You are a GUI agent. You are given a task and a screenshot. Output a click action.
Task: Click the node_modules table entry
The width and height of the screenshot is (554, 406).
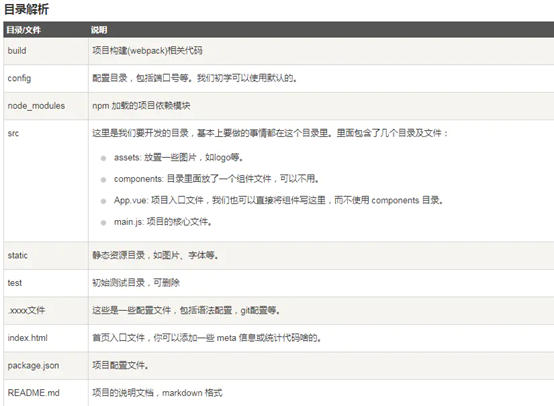click(36, 106)
